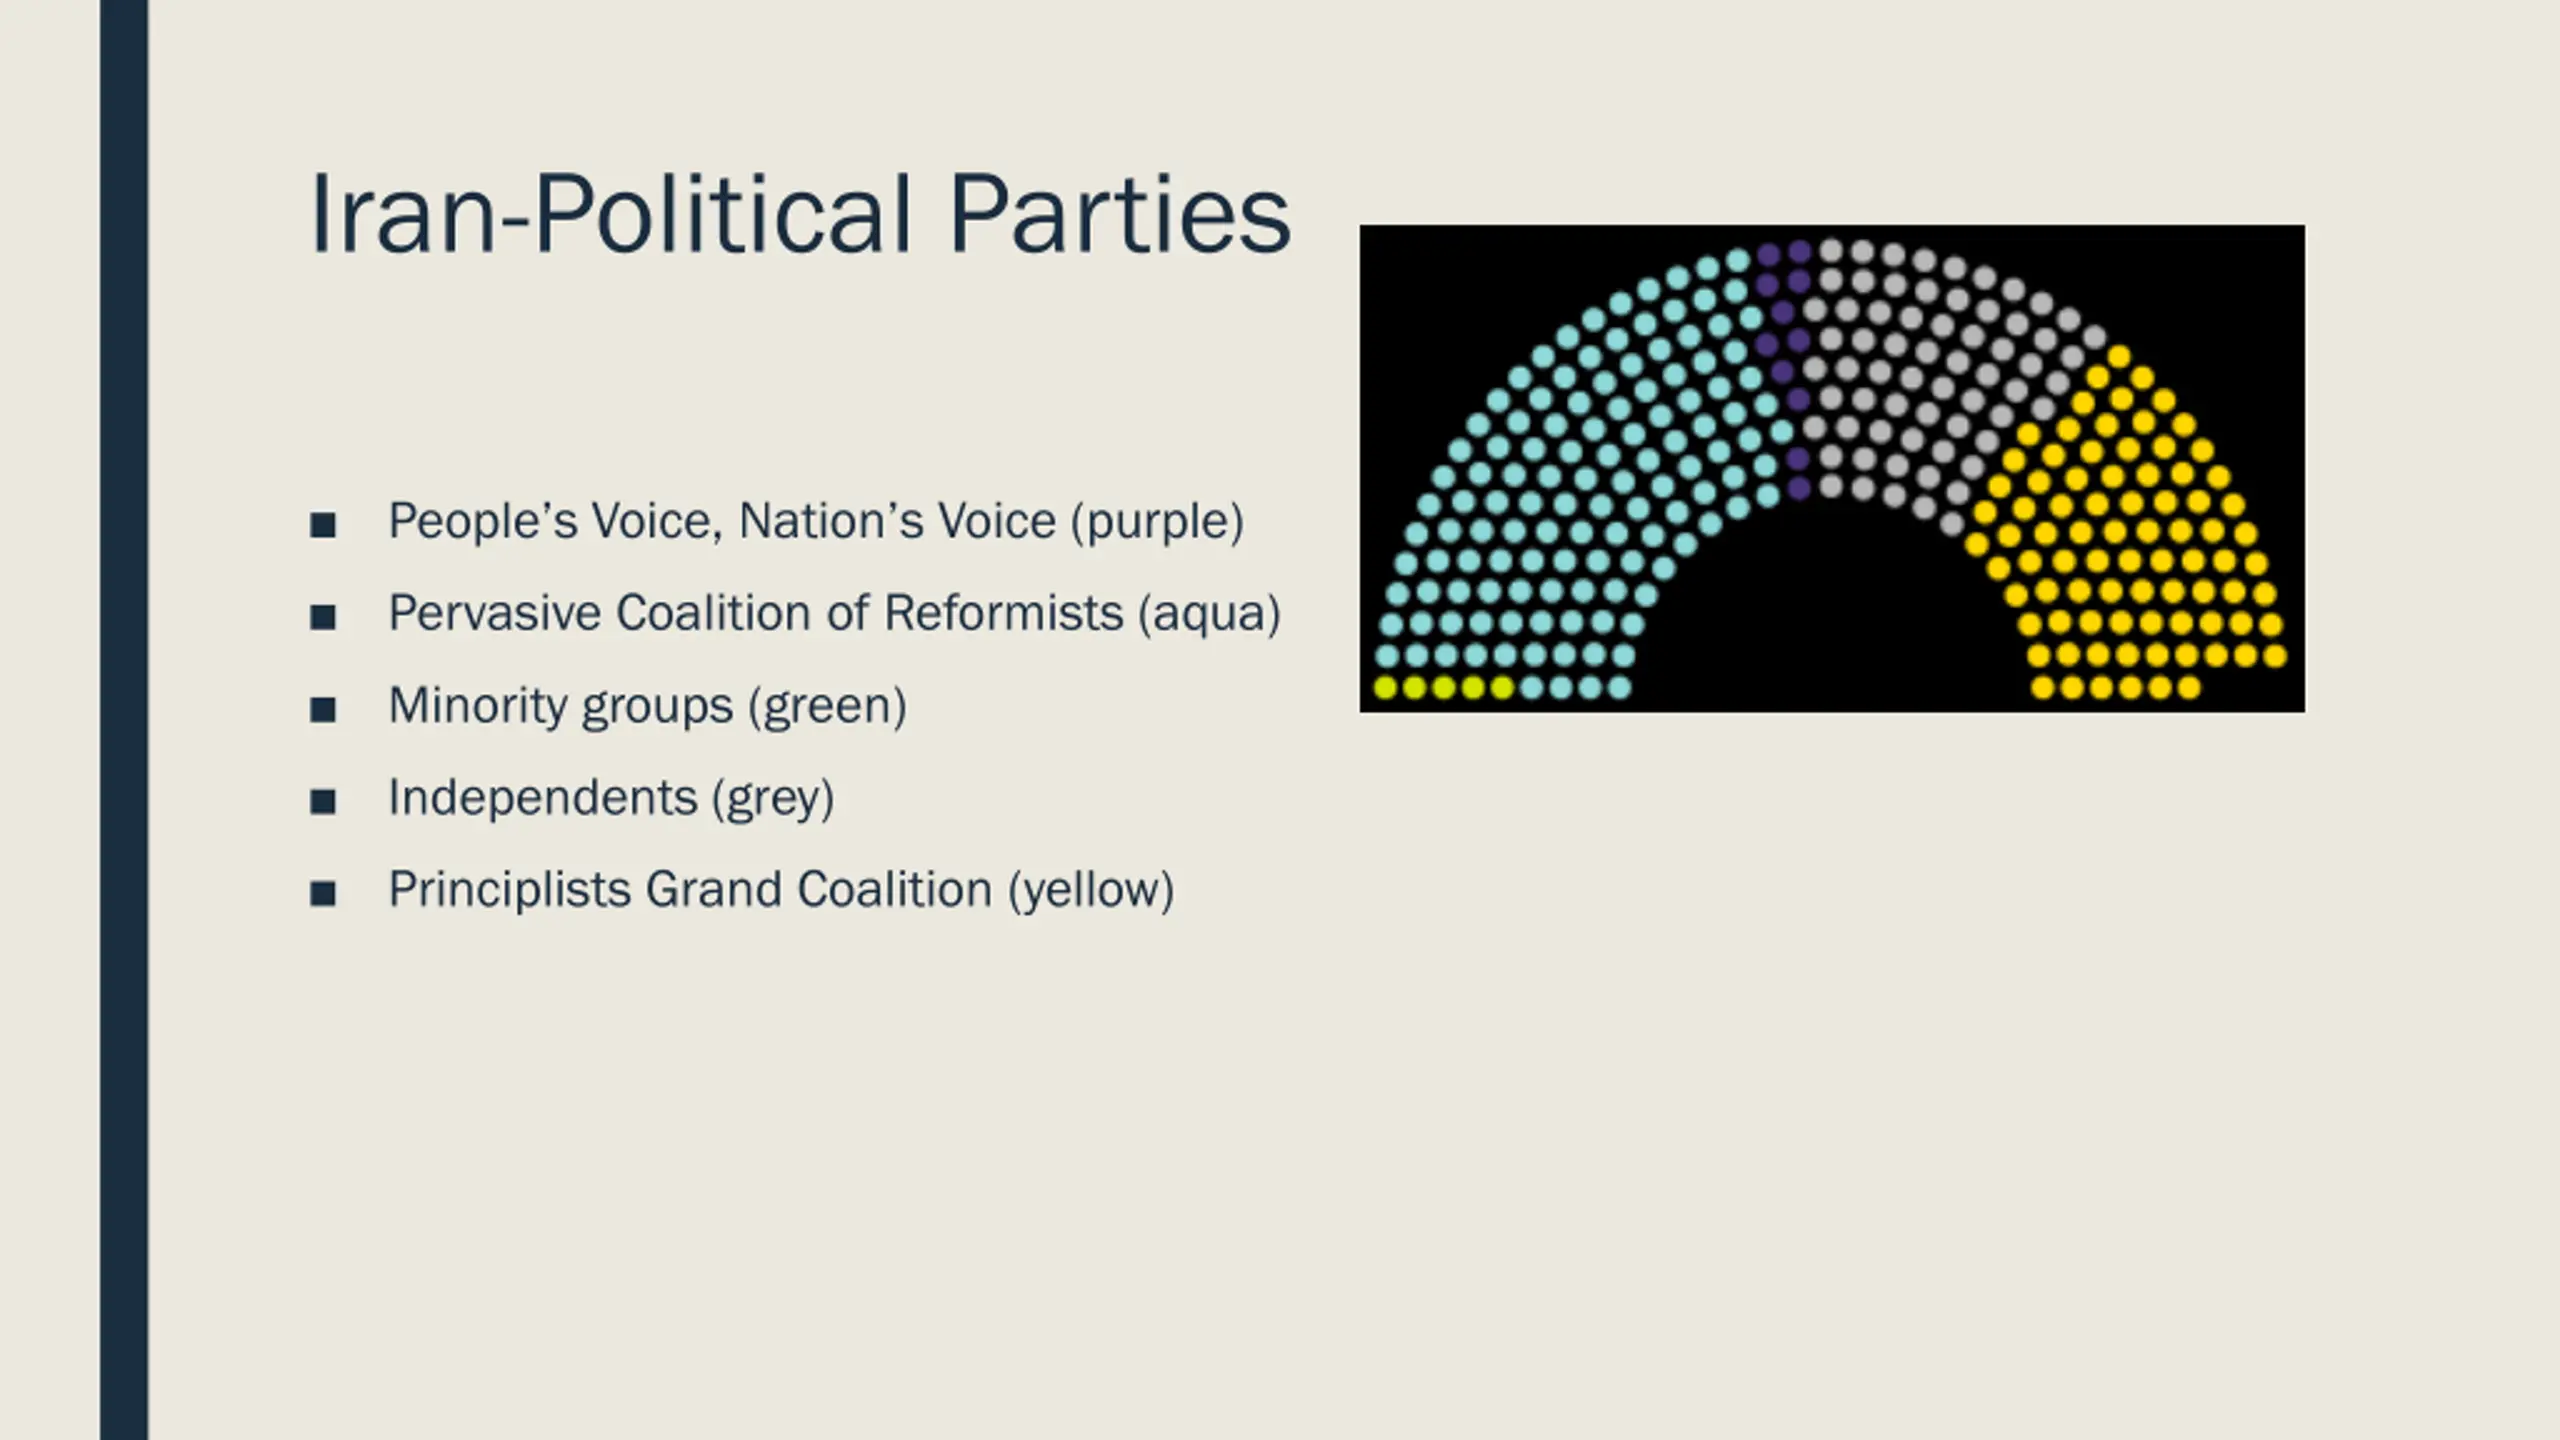Click the Iran-Political Parties slide title
This screenshot has height=1440, width=2560.
coord(800,214)
